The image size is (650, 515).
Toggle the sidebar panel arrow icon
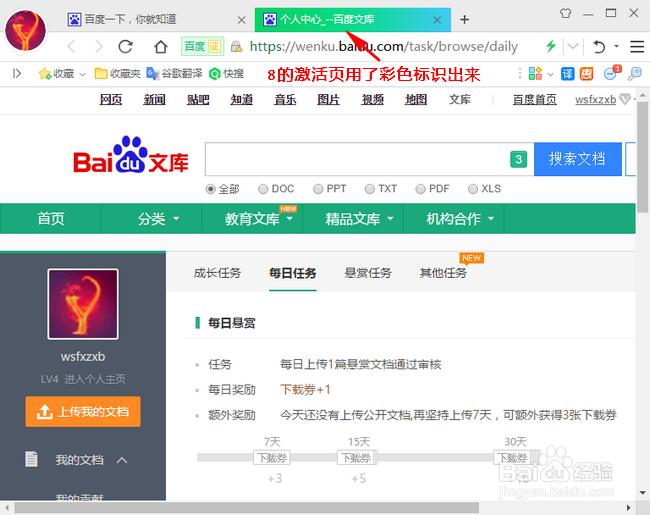(x=17, y=74)
